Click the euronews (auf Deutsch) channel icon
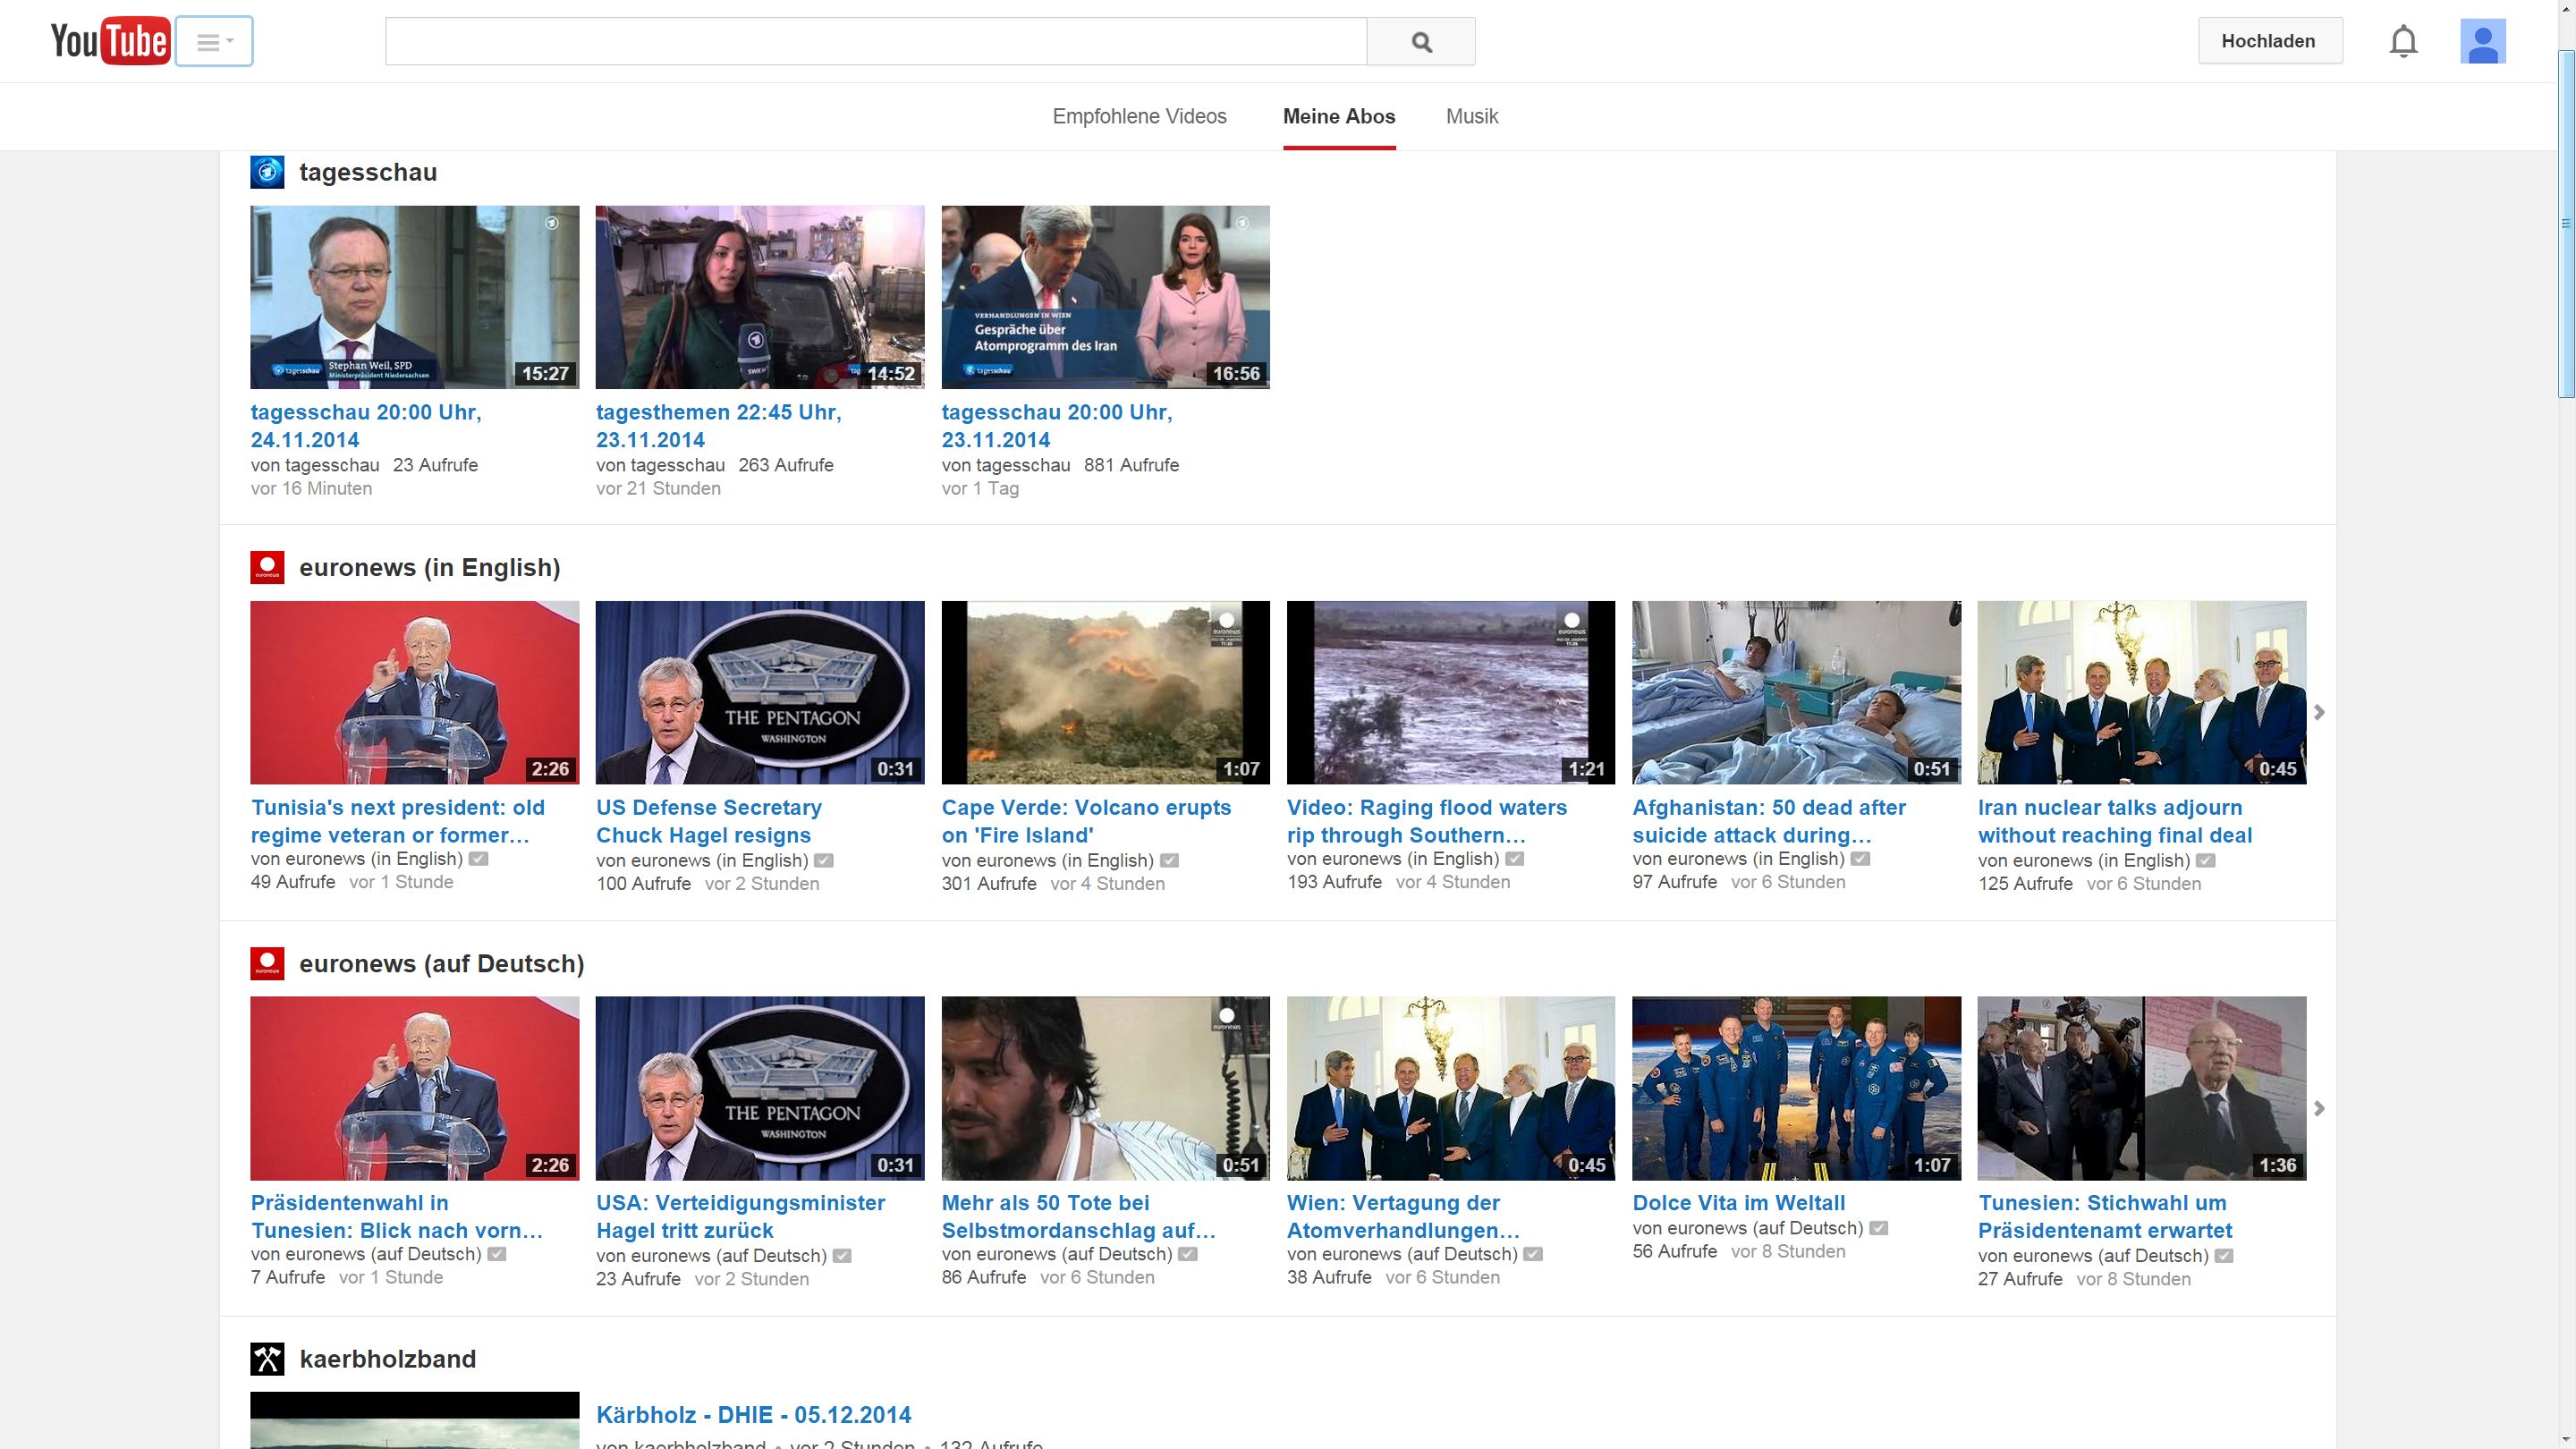The height and width of the screenshot is (1449, 2576). [267, 963]
